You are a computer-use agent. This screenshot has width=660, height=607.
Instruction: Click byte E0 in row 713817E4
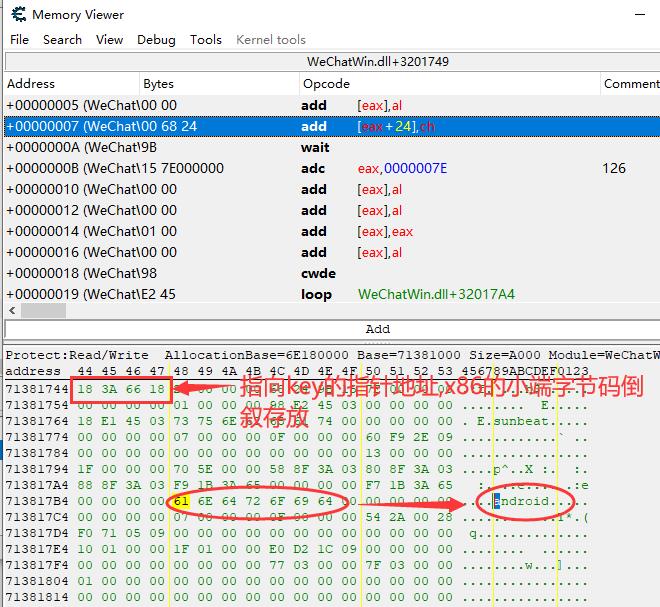click(277, 549)
